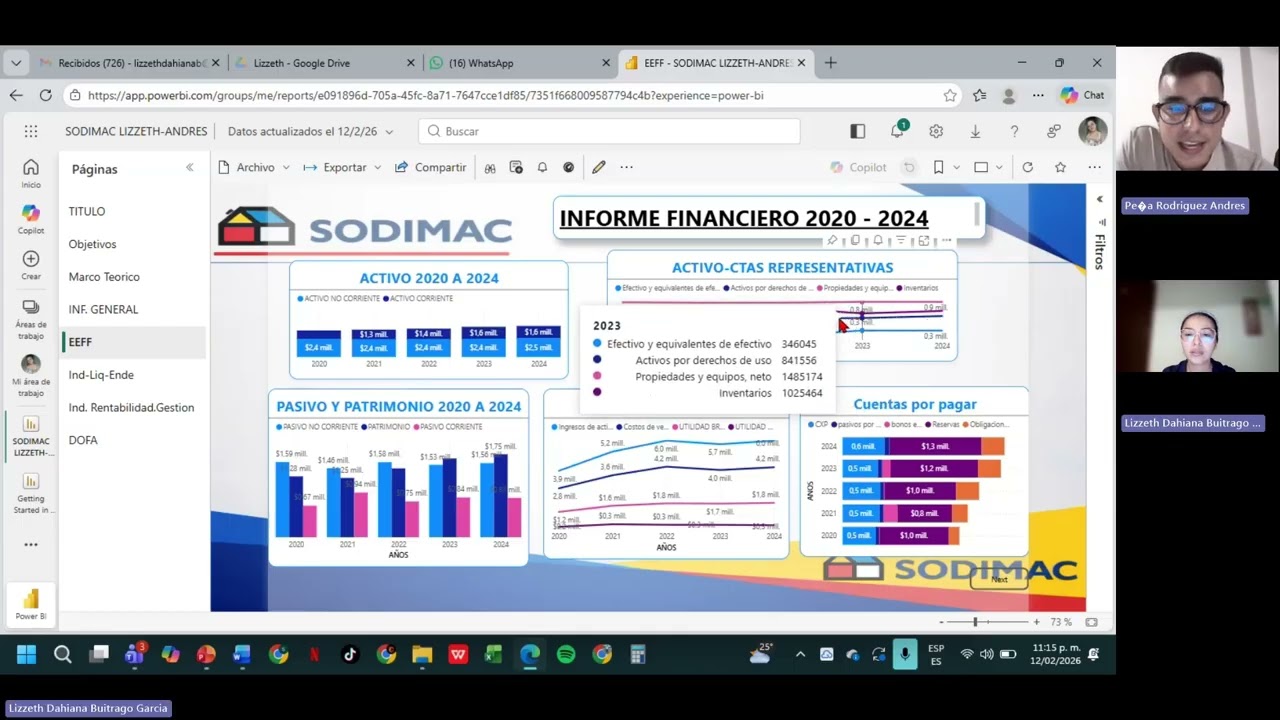Mark report as favorite with star icon
1280x720 pixels.
pyautogui.click(x=1060, y=167)
